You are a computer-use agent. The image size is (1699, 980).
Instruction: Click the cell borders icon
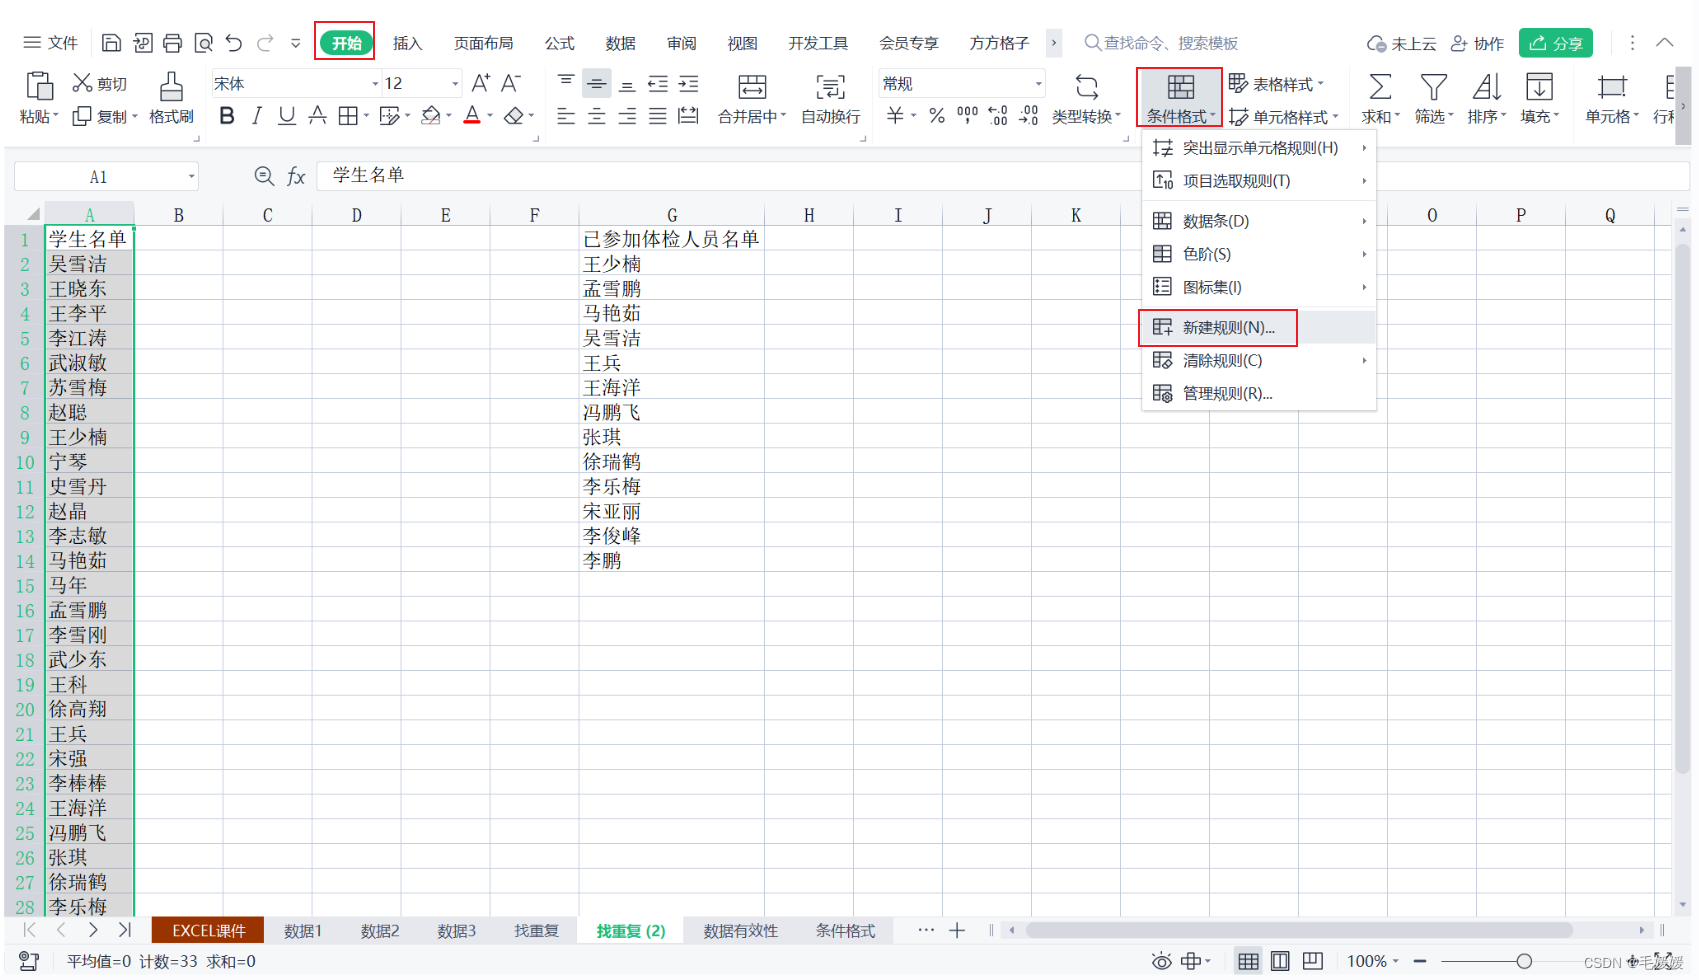347,116
